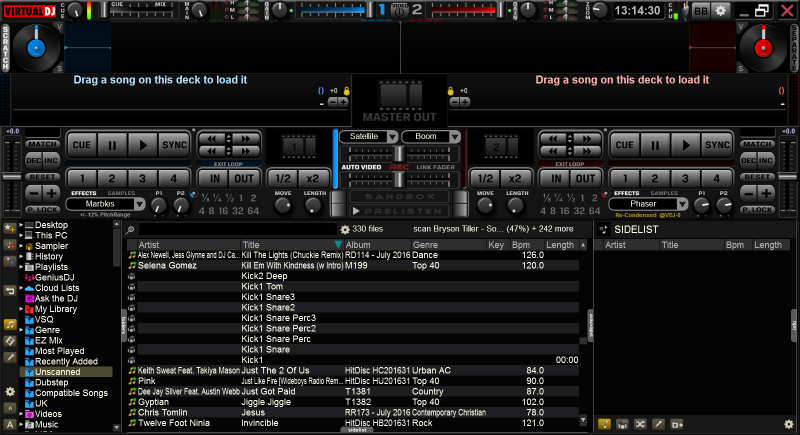Click the left deck pitch slider
Screen dimensions: 800x435
[11, 176]
